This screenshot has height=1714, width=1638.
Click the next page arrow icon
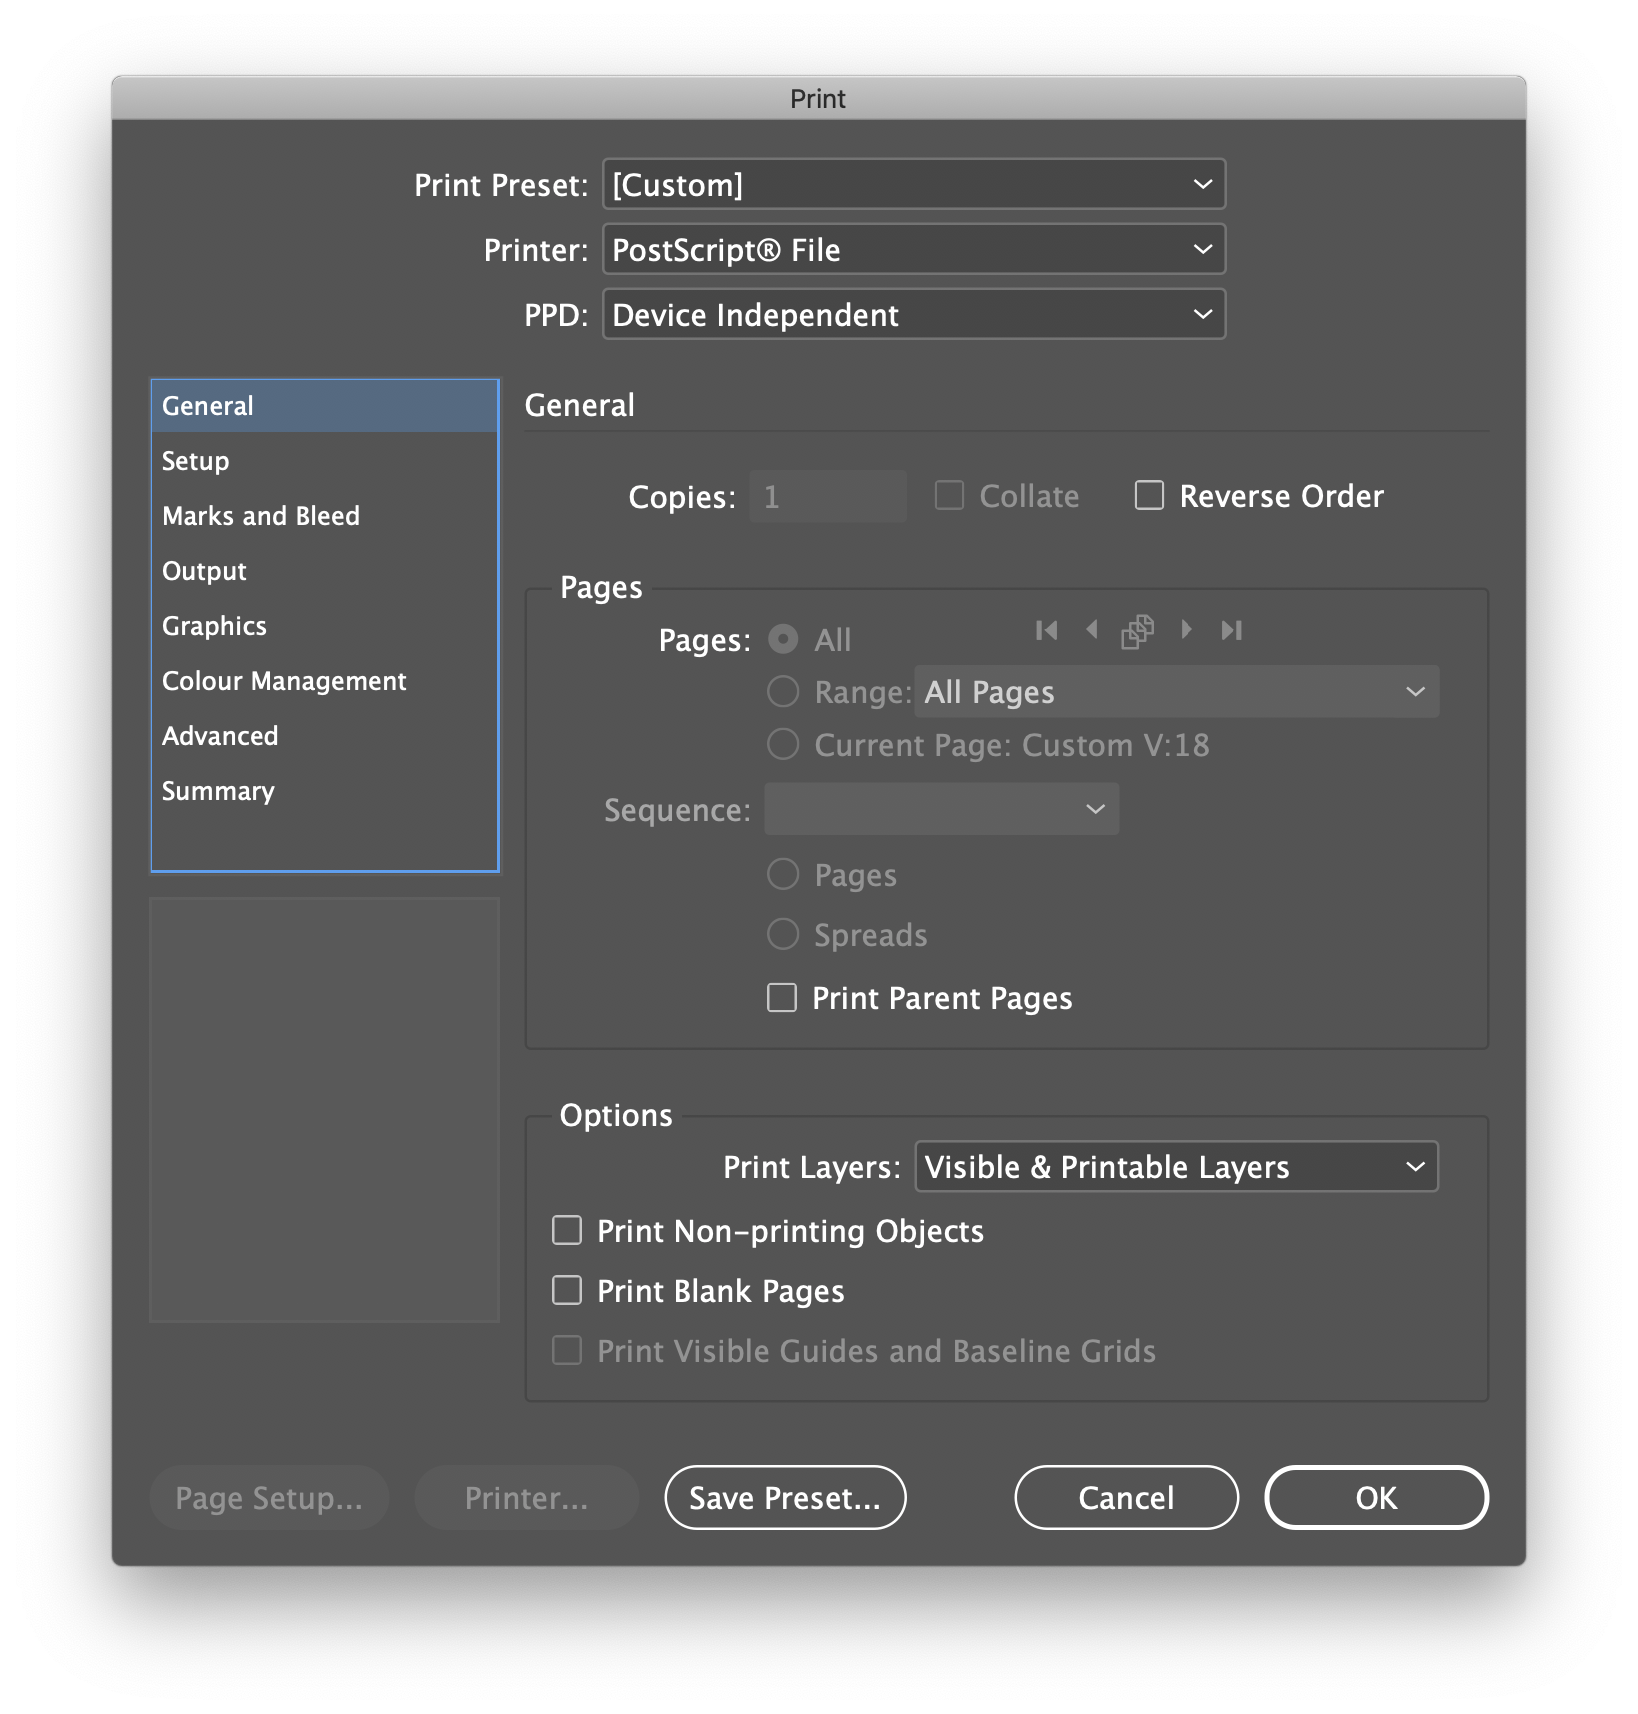tap(1186, 630)
